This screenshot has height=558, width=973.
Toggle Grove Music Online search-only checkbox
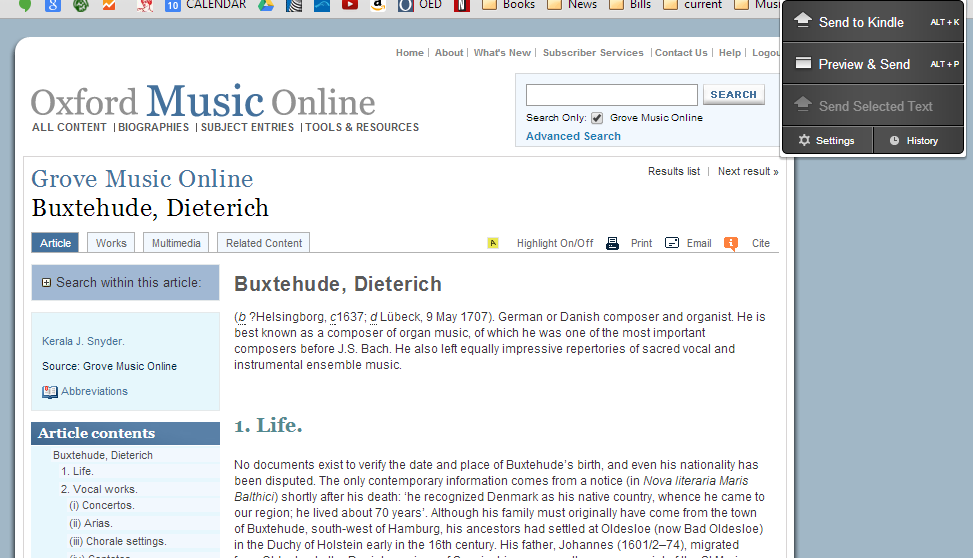597,118
